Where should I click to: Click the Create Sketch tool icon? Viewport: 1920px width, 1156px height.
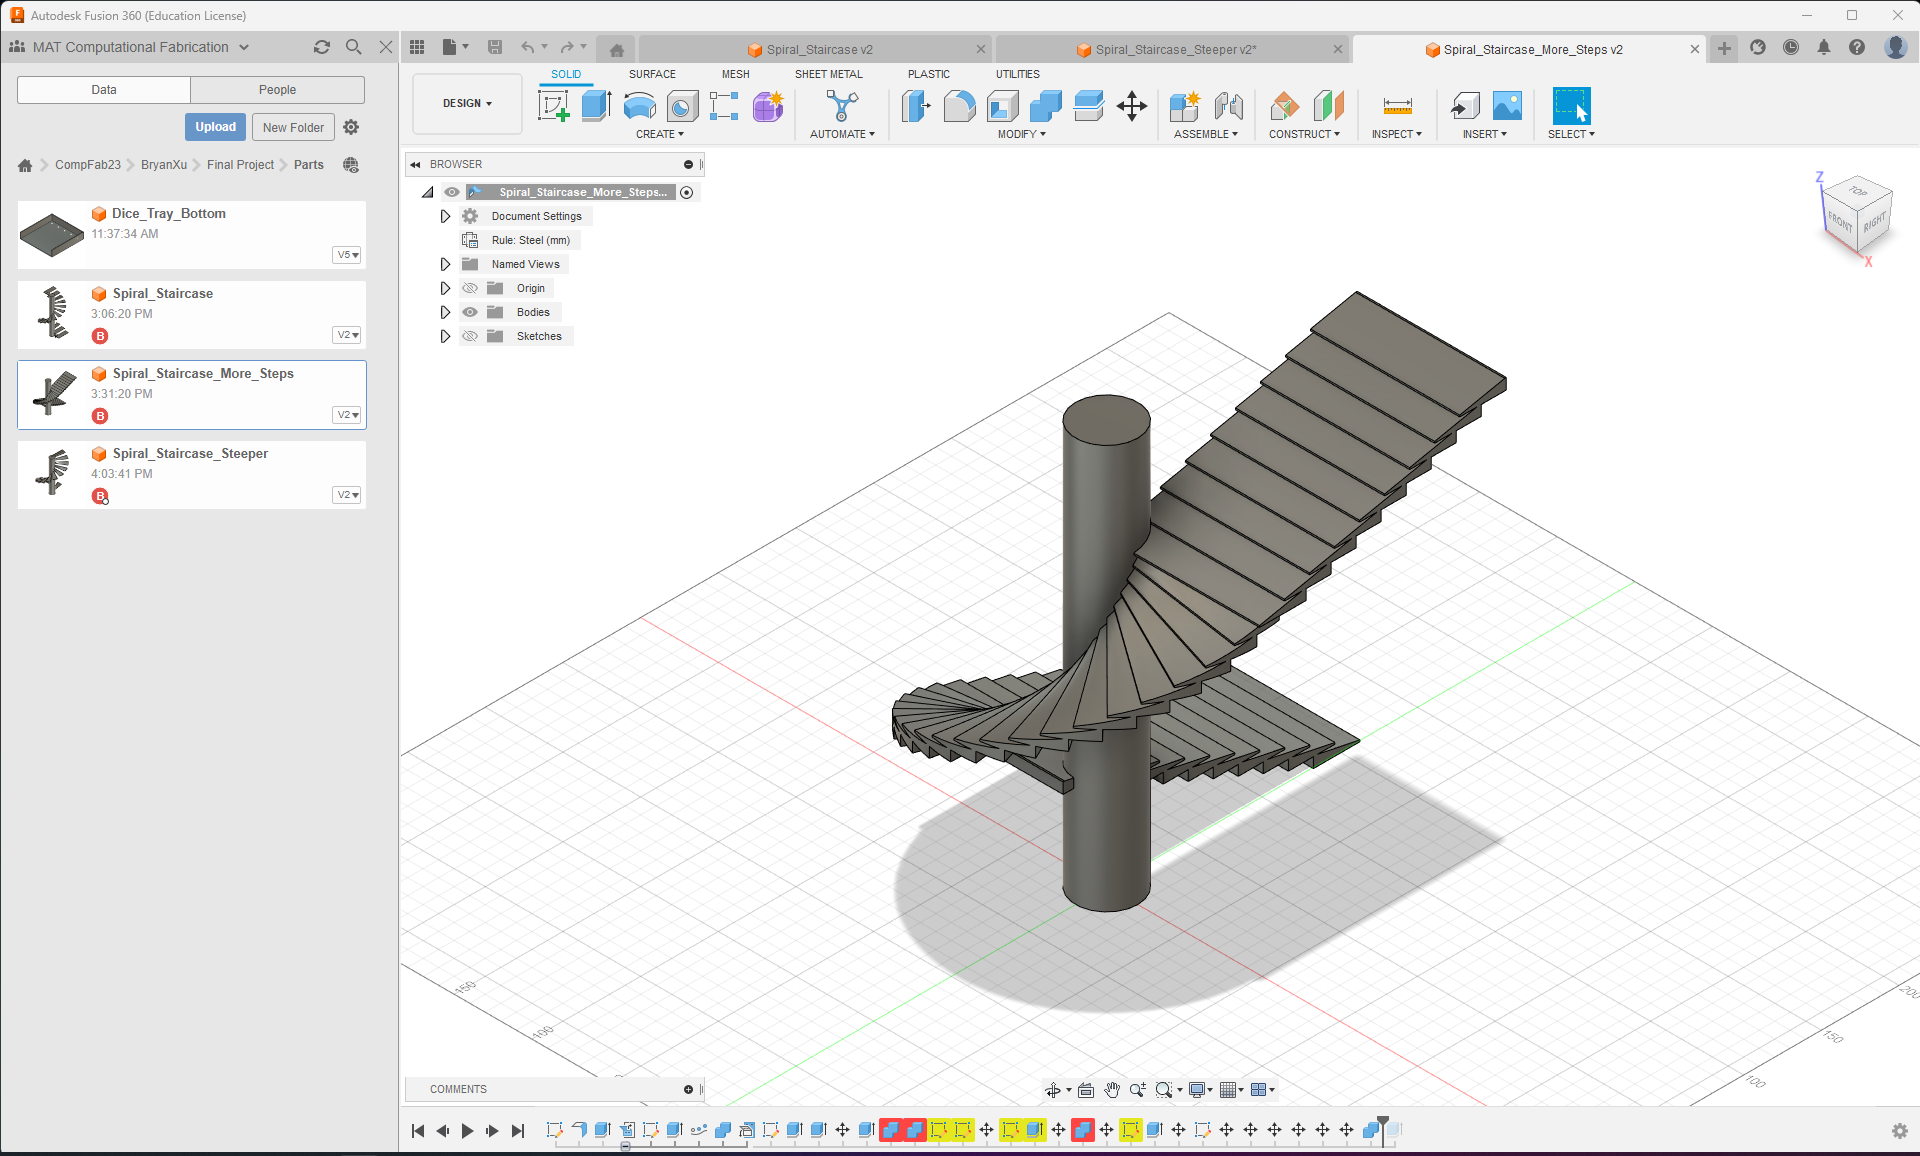553,106
